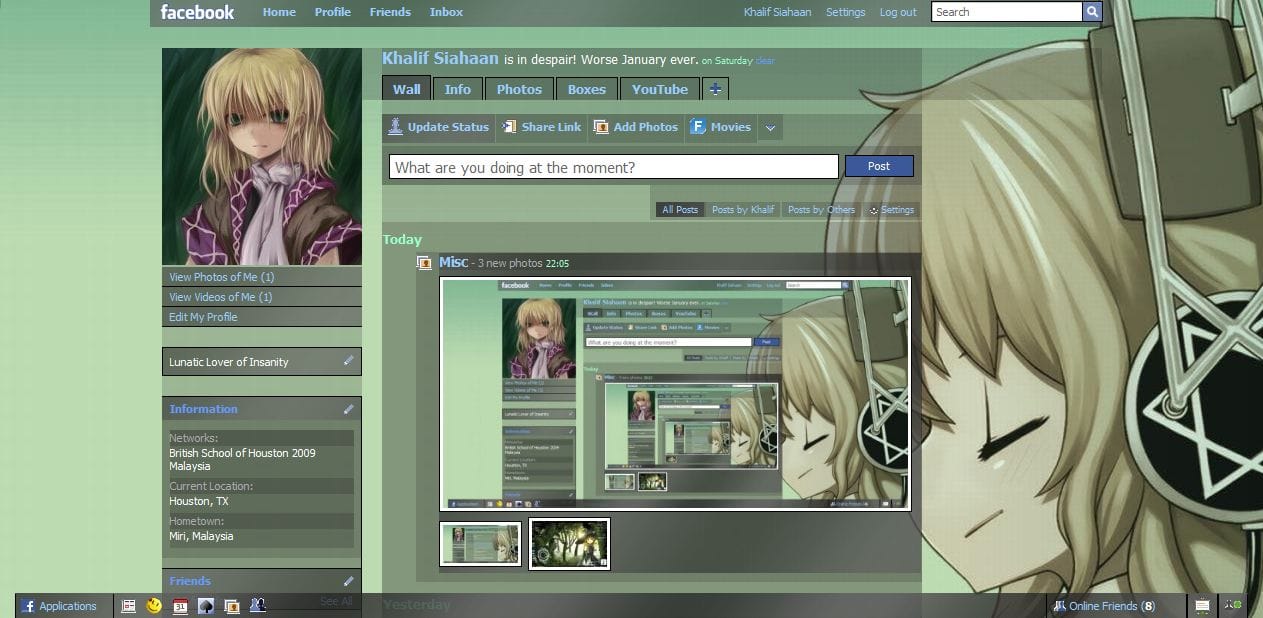Click Log out link
This screenshot has height=618, width=1263.
pos(898,12)
